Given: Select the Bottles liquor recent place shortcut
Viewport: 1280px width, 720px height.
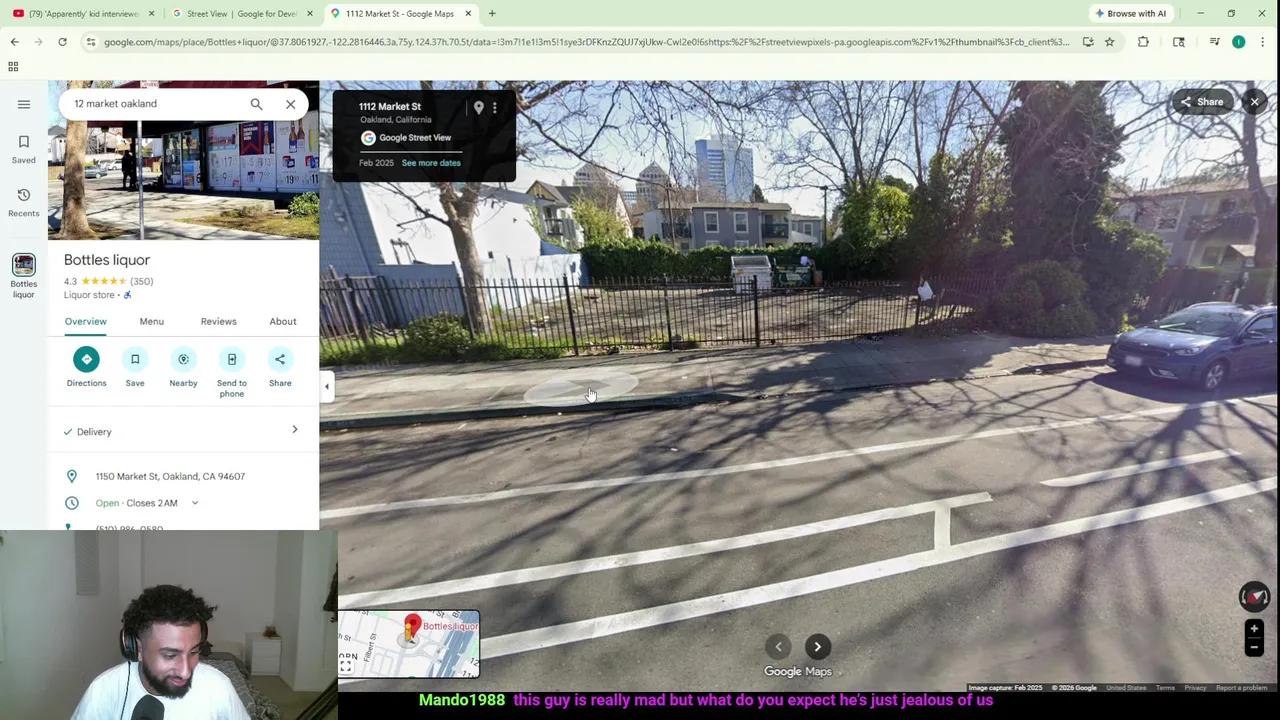Looking at the screenshot, I should (x=24, y=275).
